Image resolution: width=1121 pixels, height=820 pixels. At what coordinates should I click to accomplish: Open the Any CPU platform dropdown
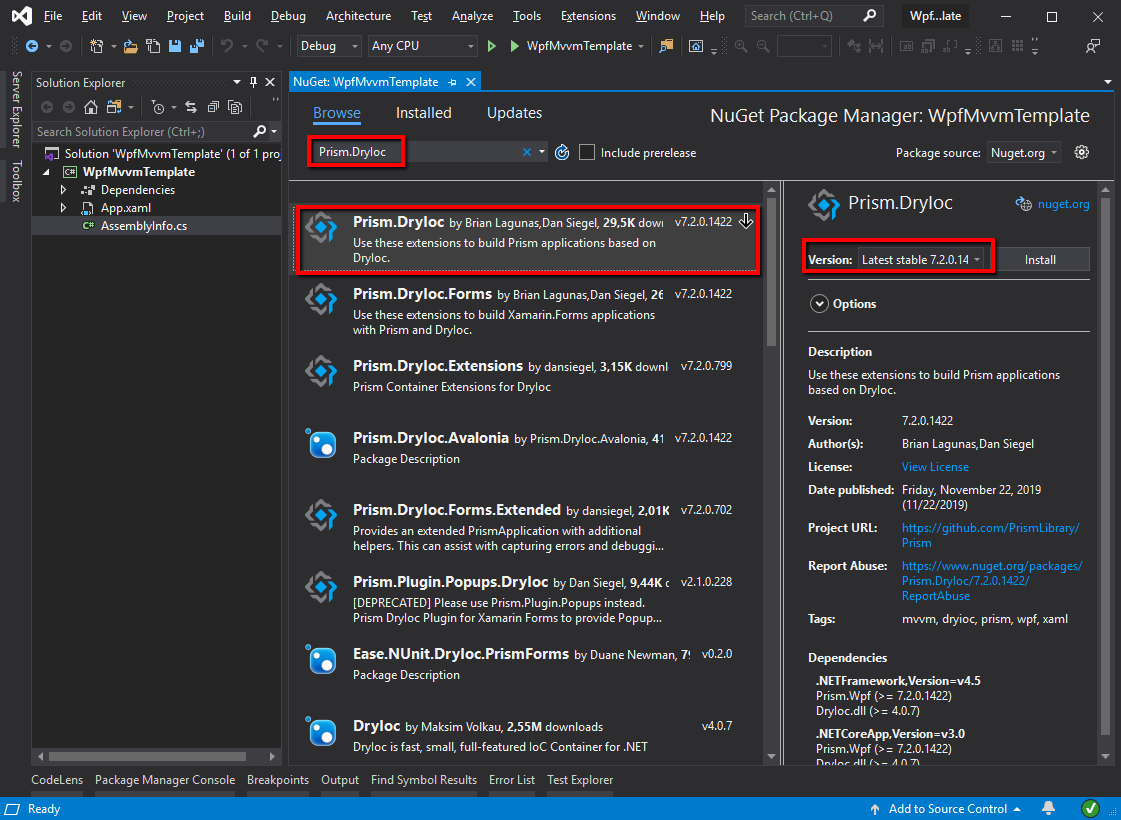422,46
